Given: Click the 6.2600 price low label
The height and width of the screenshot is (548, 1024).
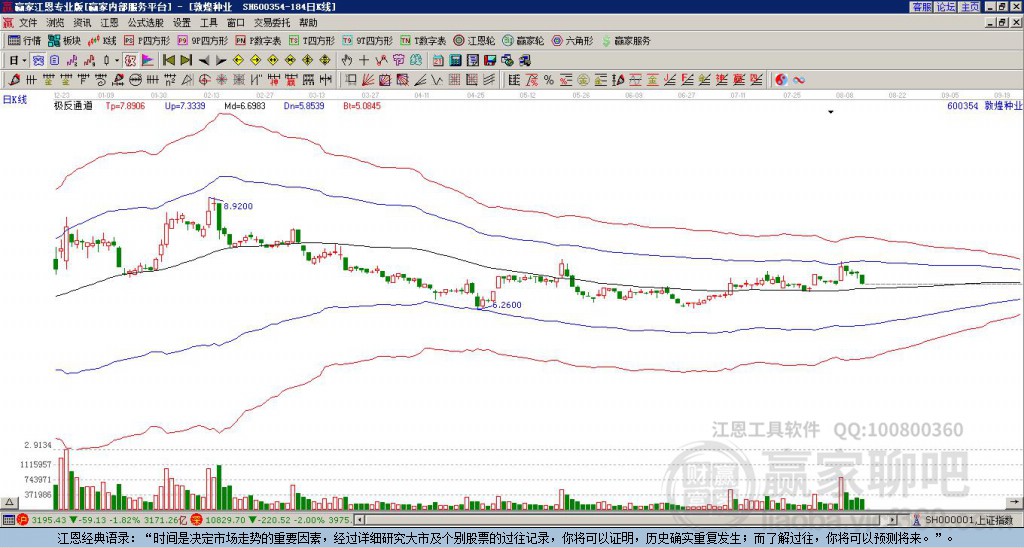Looking at the screenshot, I should [x=507, y=305].
